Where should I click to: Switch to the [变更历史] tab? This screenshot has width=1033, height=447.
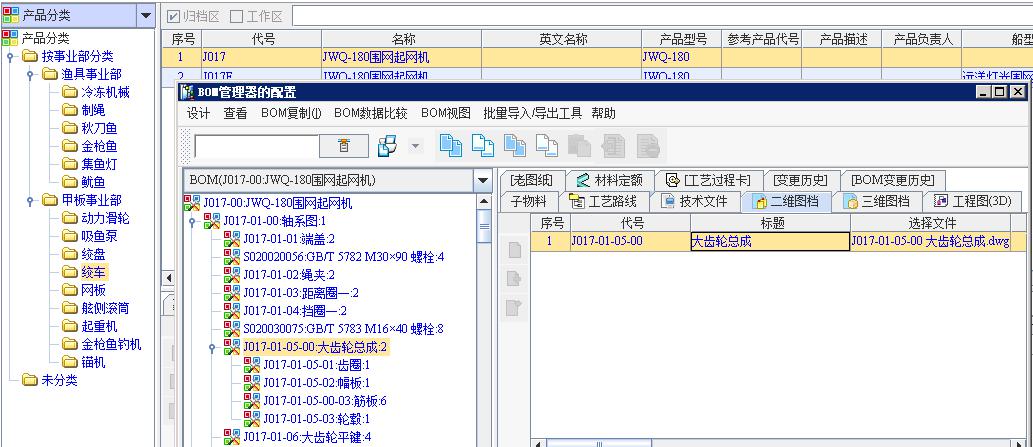[800, 180]
